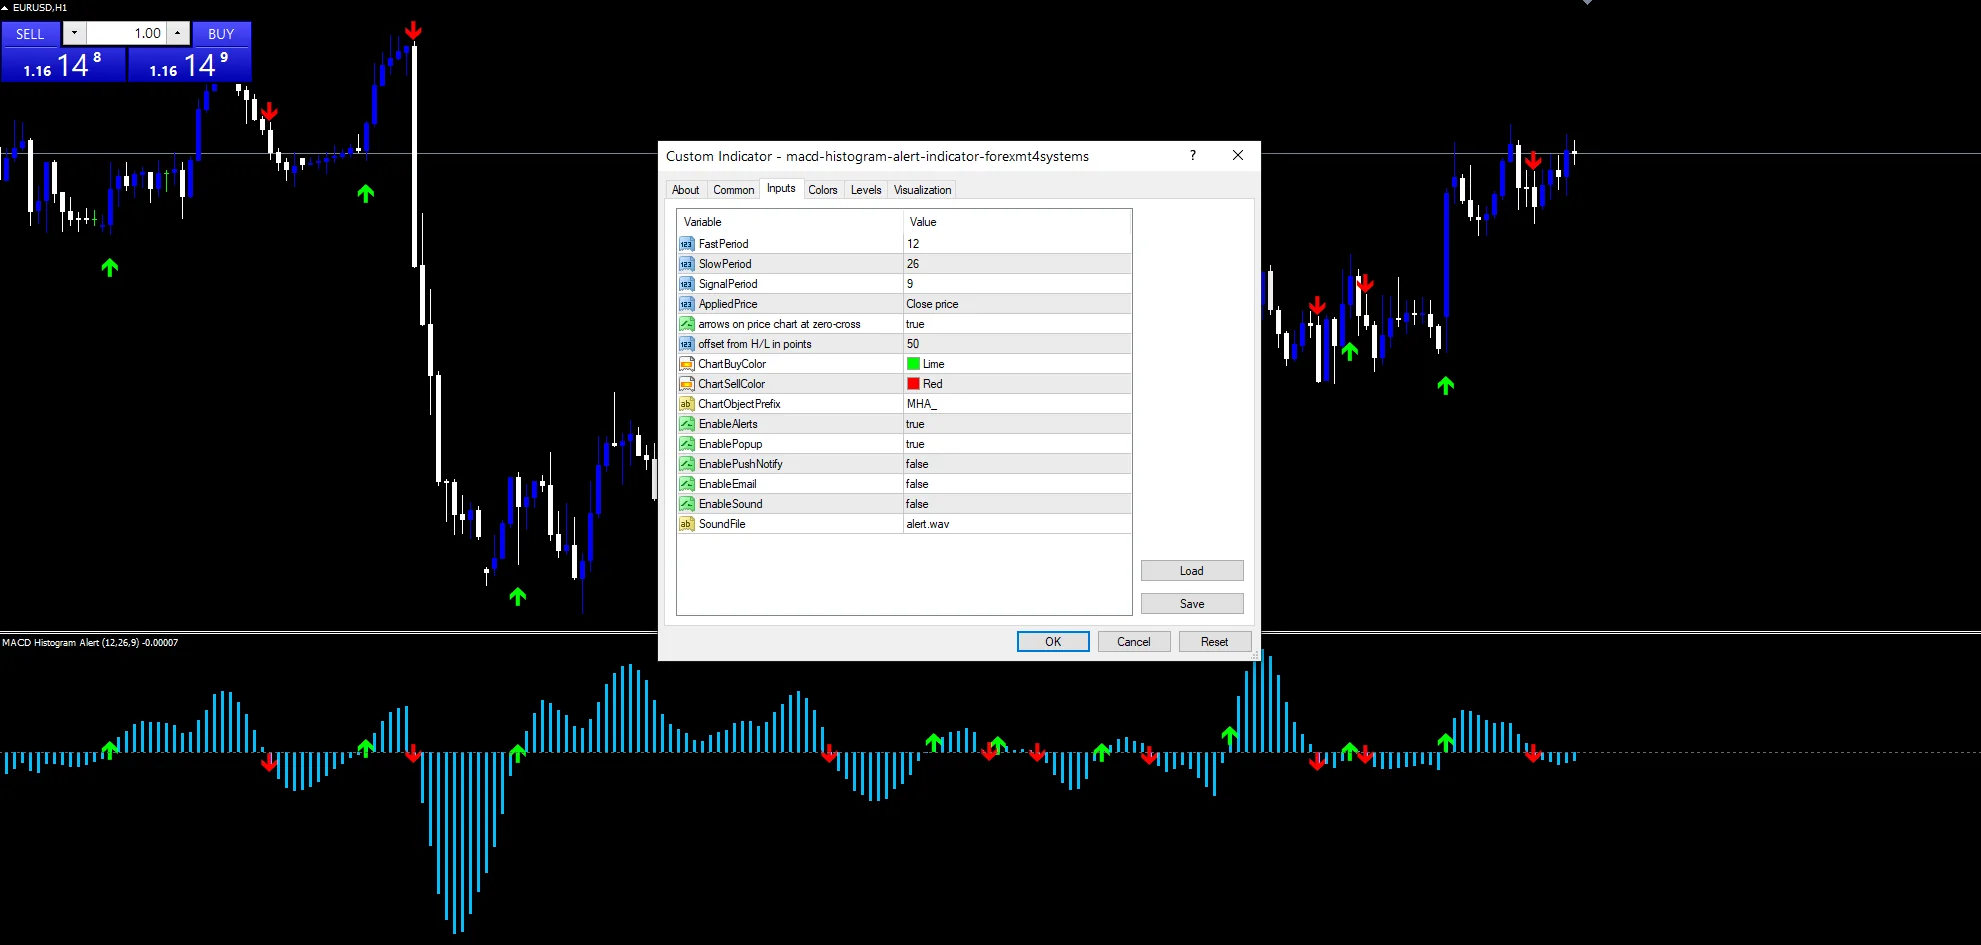Click the BUY button
Image resolution: width=1981 pixels, height=945 pixels.
(221, 34)
